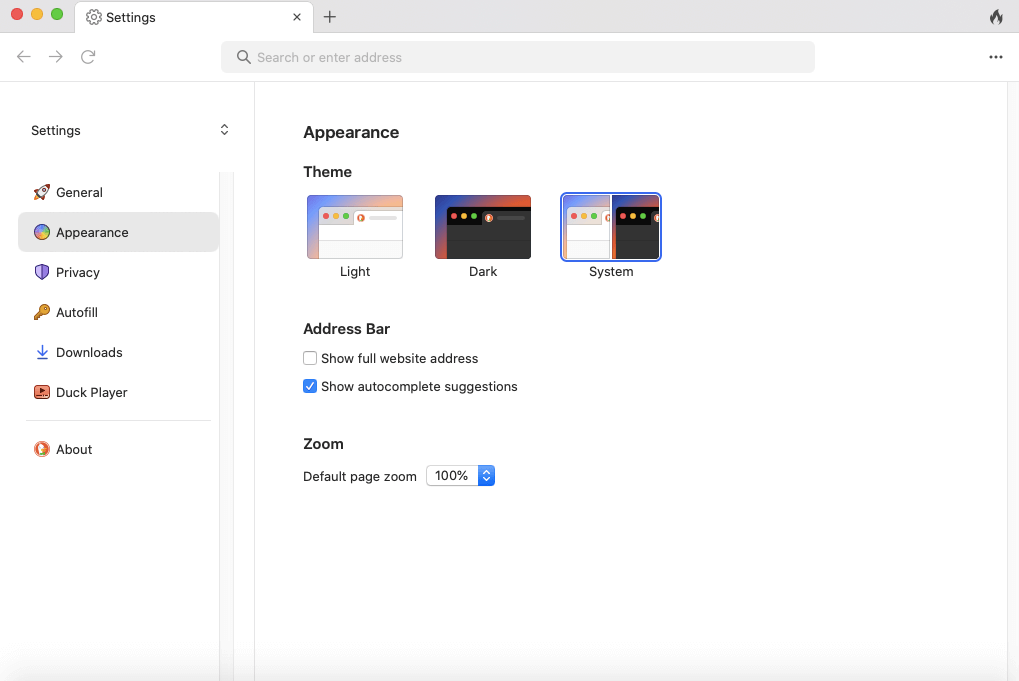Close the Settings tab
Viewport: 1019px width, 681px height.
click(x=297, y=17)
